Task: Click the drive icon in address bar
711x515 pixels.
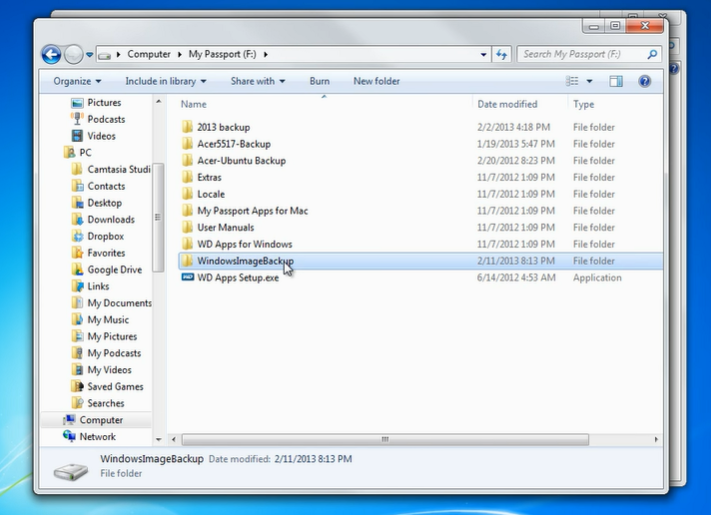Action: point(104,55)
